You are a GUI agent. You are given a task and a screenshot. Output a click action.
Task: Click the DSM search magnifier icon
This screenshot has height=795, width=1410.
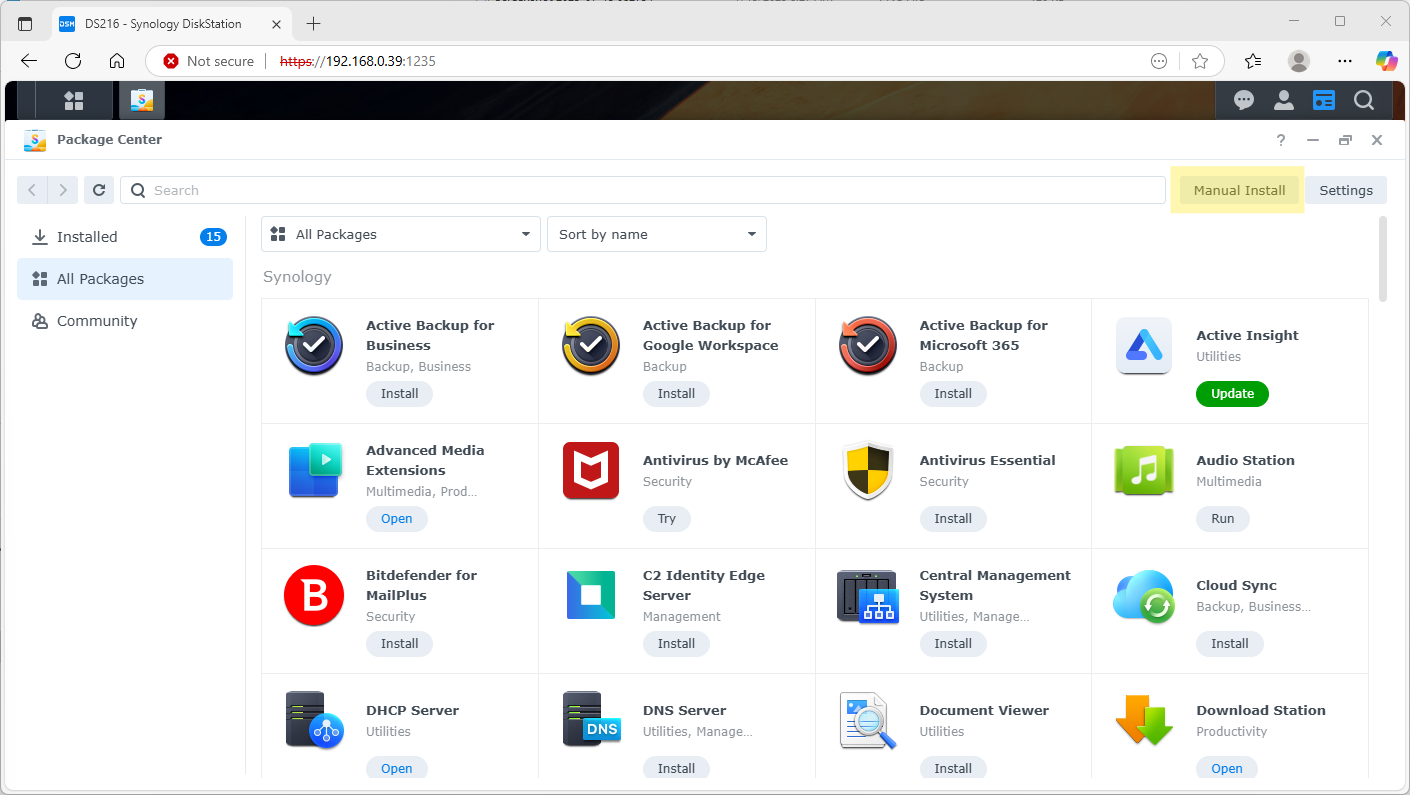tap(1363, 100)
